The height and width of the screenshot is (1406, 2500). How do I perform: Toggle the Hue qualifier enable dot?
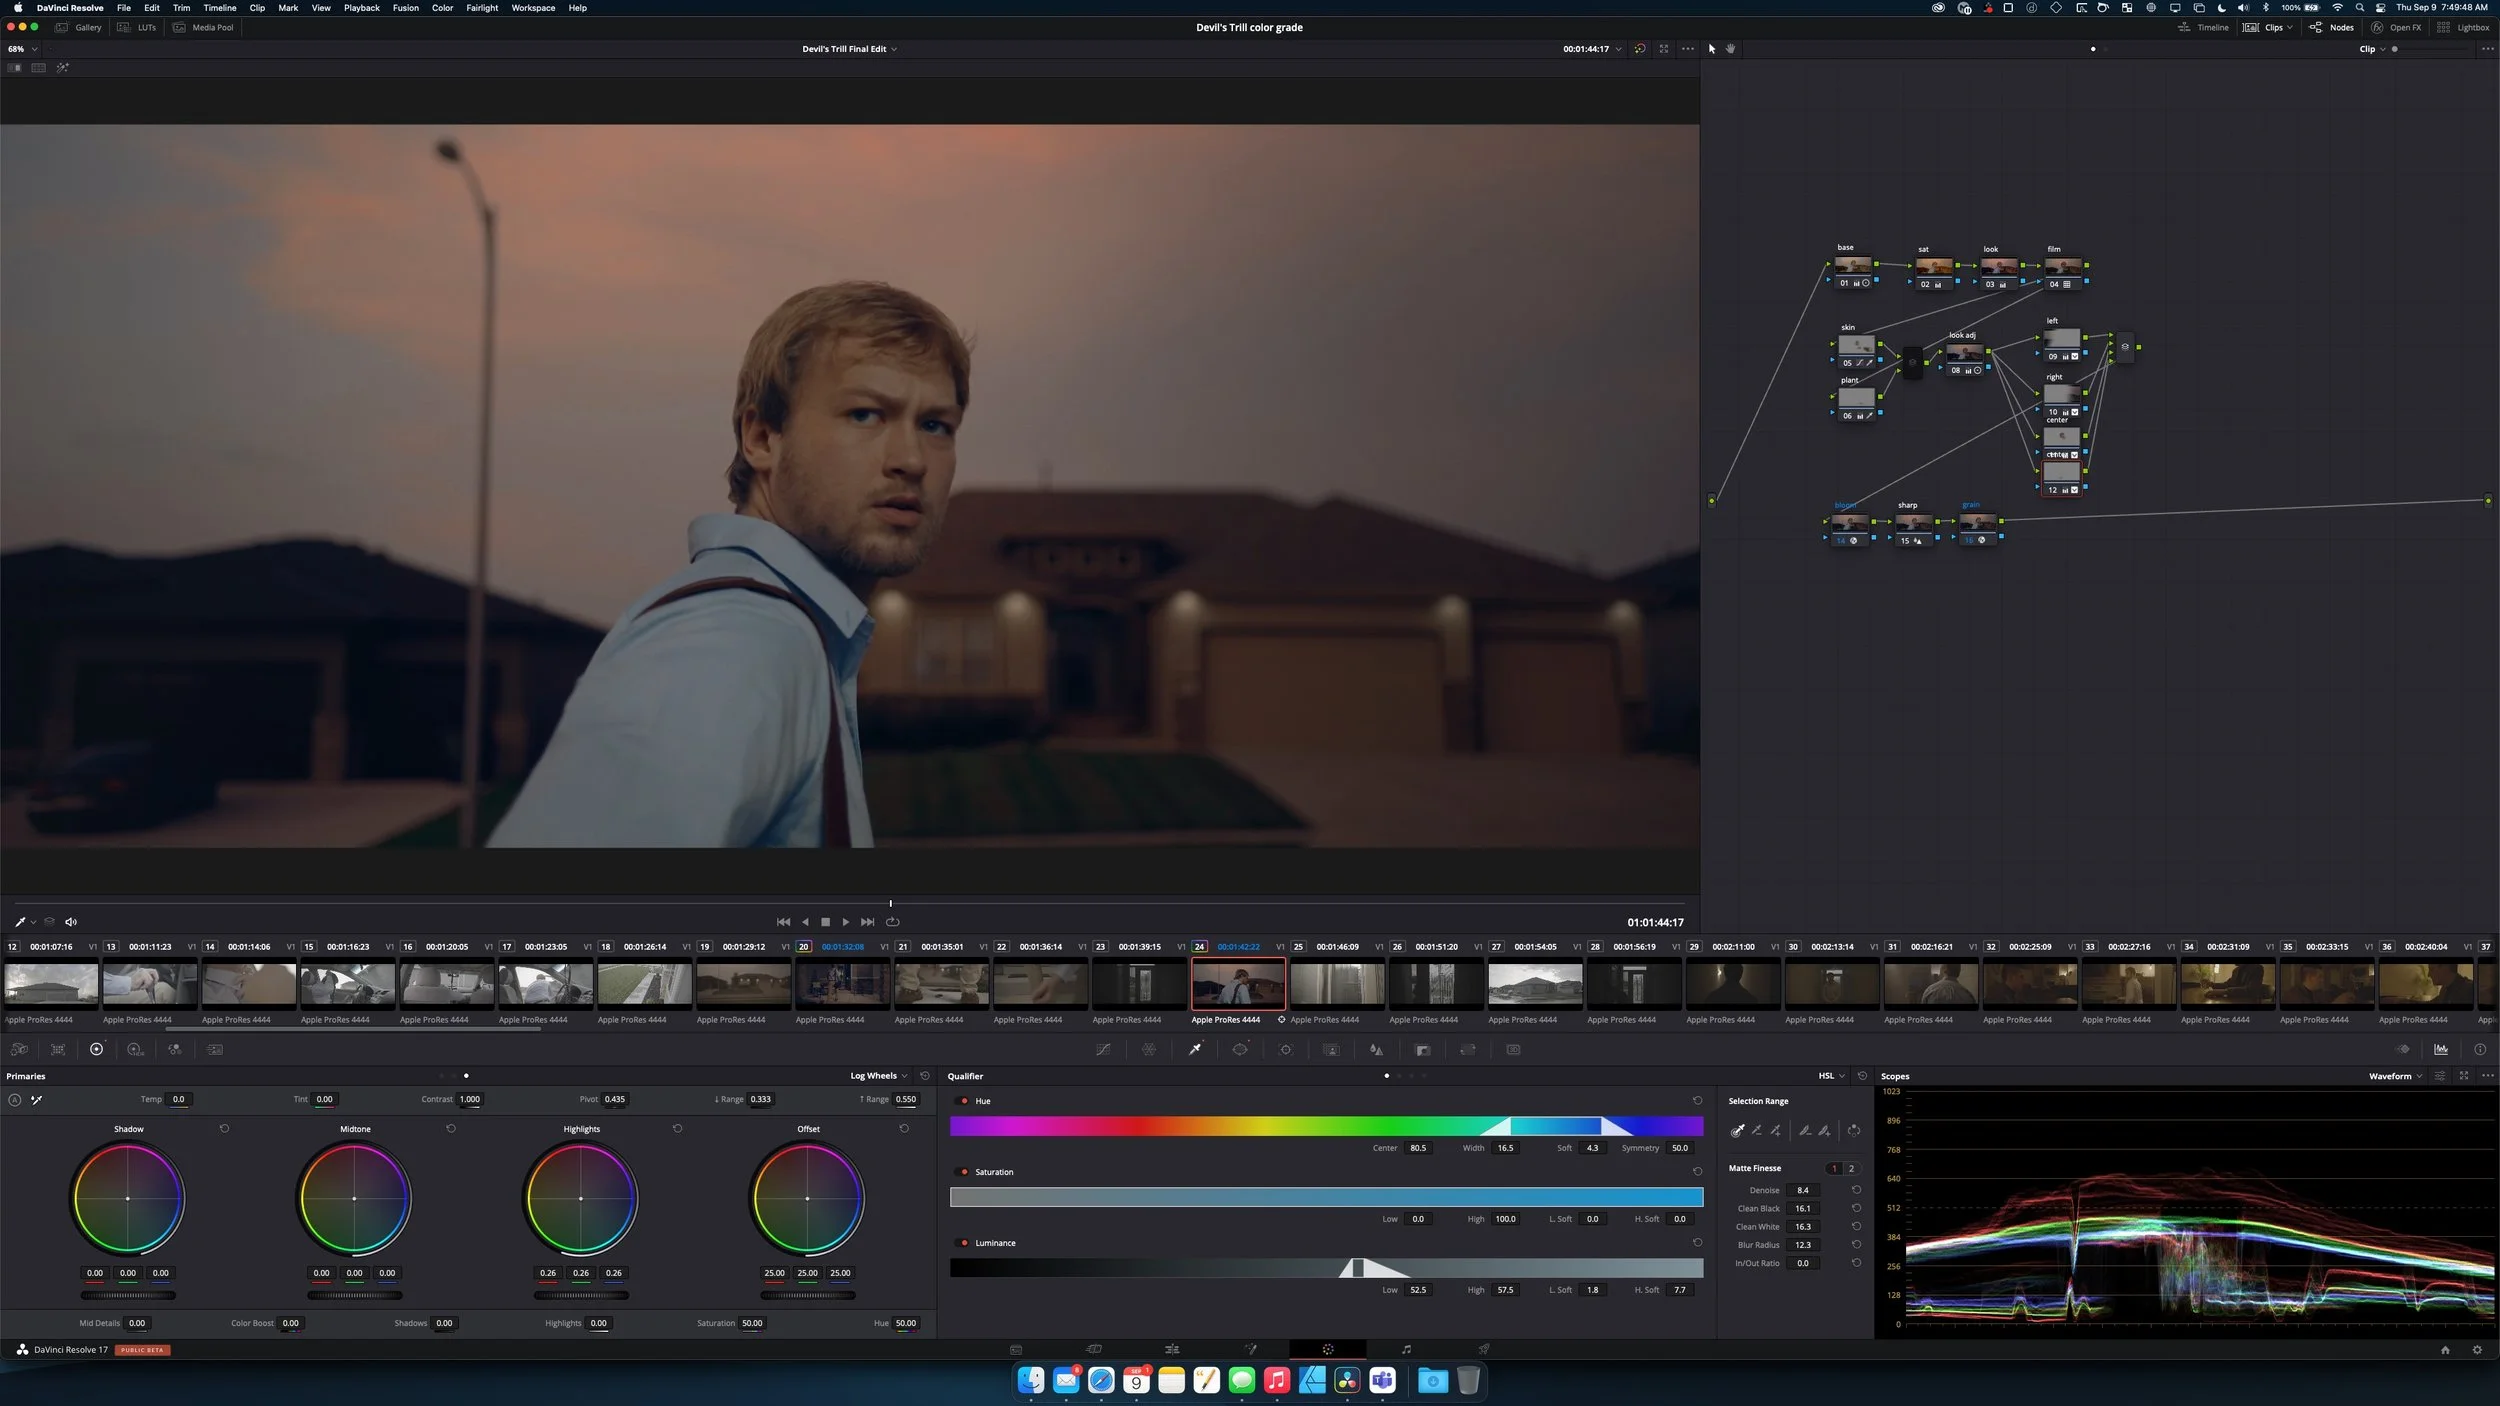pos(964,1101)
